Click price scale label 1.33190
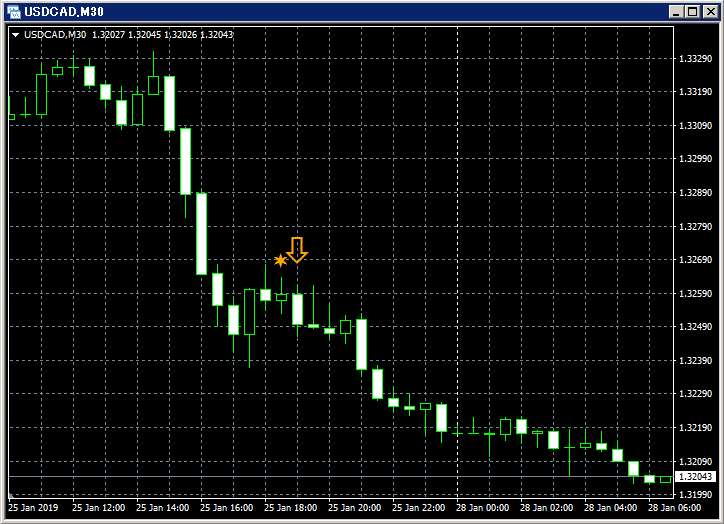 point(695,92)
